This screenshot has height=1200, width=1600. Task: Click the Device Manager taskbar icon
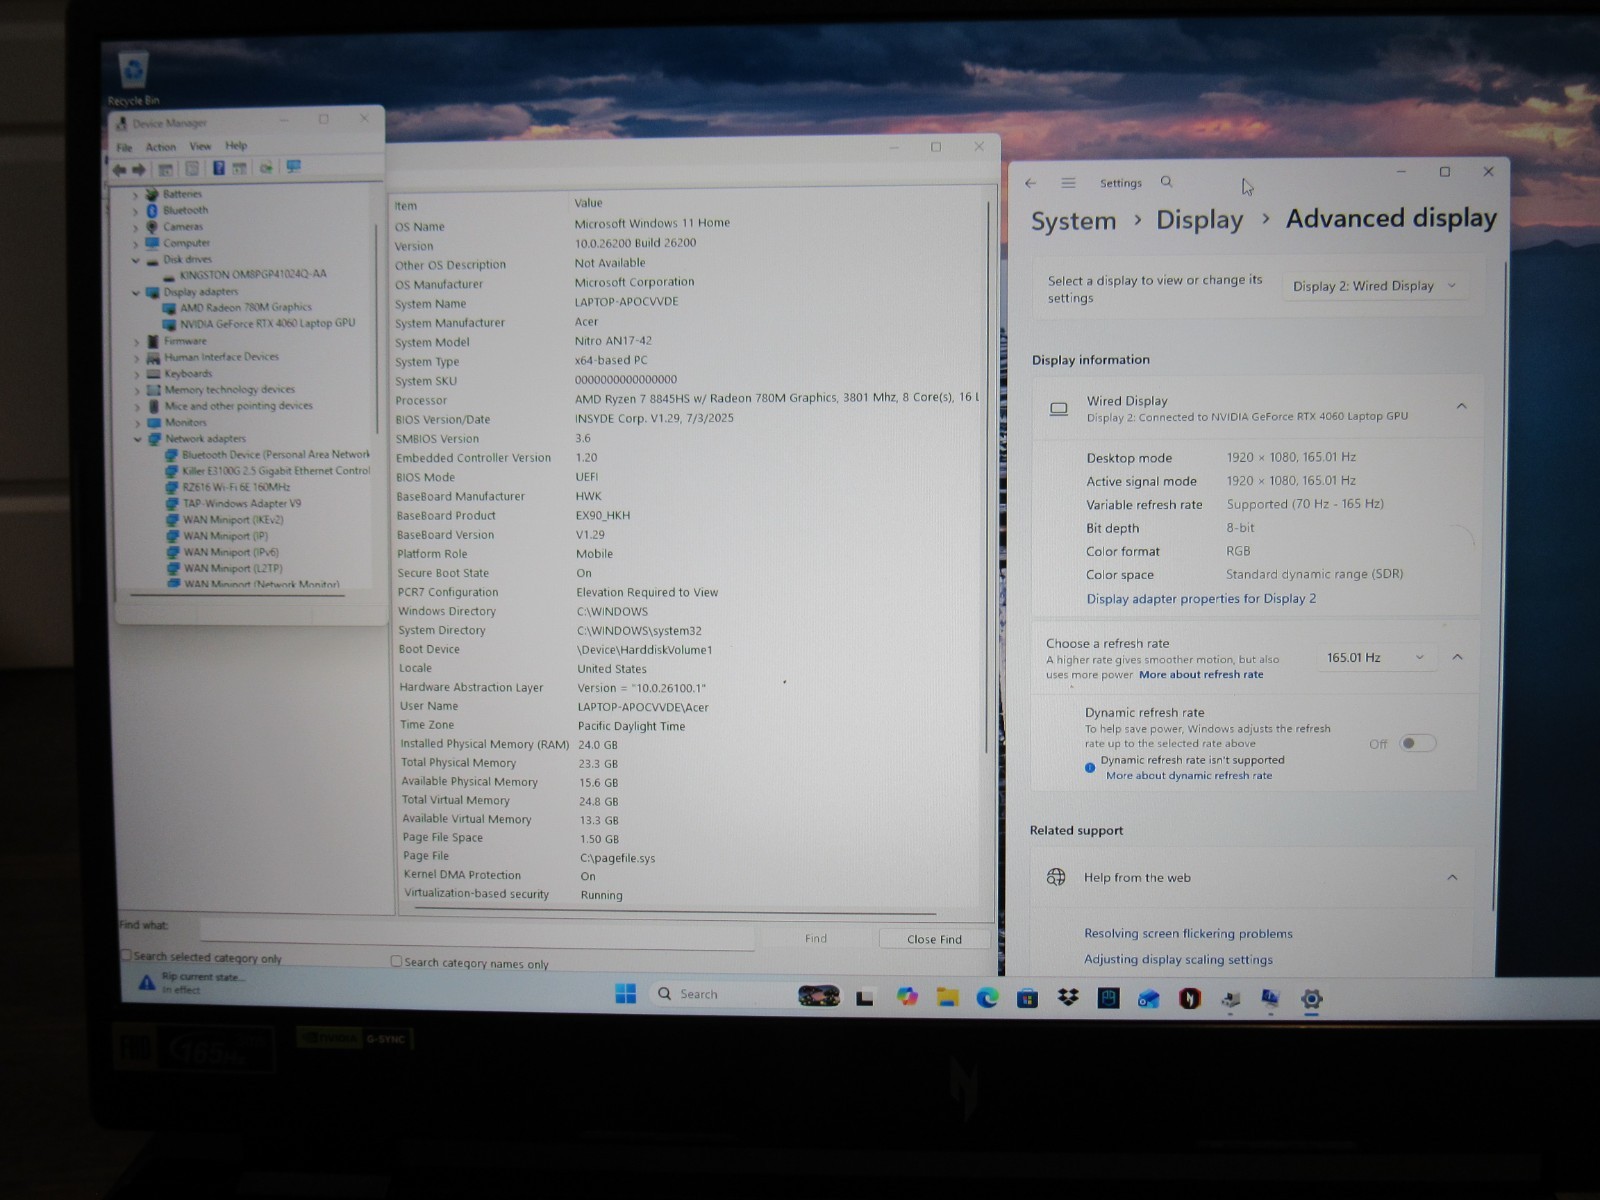point(1230,999)
